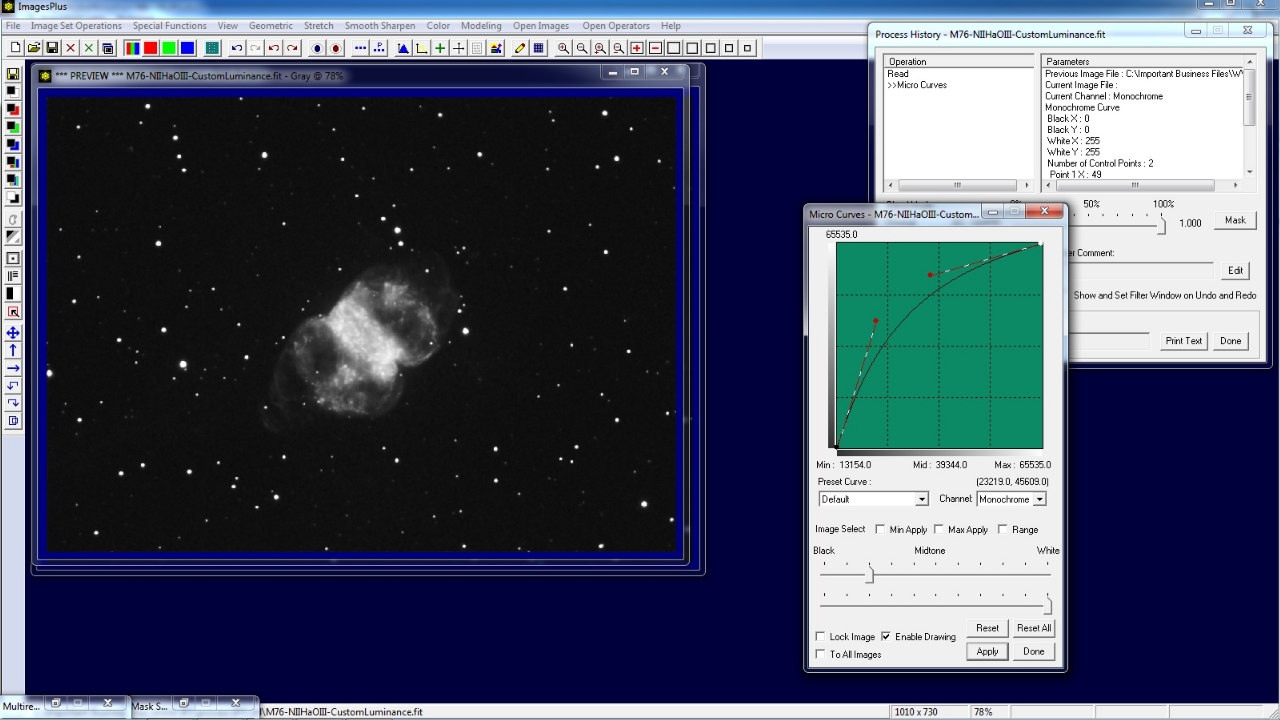The width and height of the screenshot is (1280, 720).
Task: Click the red X icon in the top toolbar
Action: tap(70, 48)
